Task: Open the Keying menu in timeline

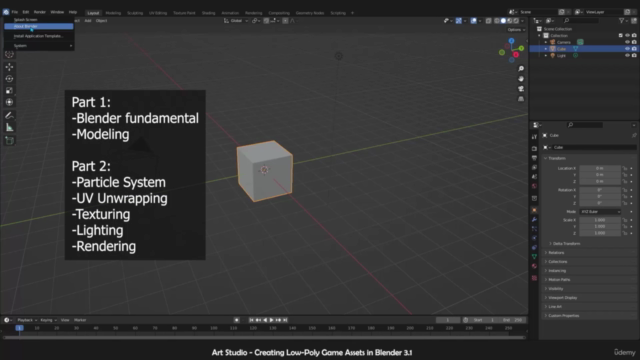Action: tap(48, 320)
